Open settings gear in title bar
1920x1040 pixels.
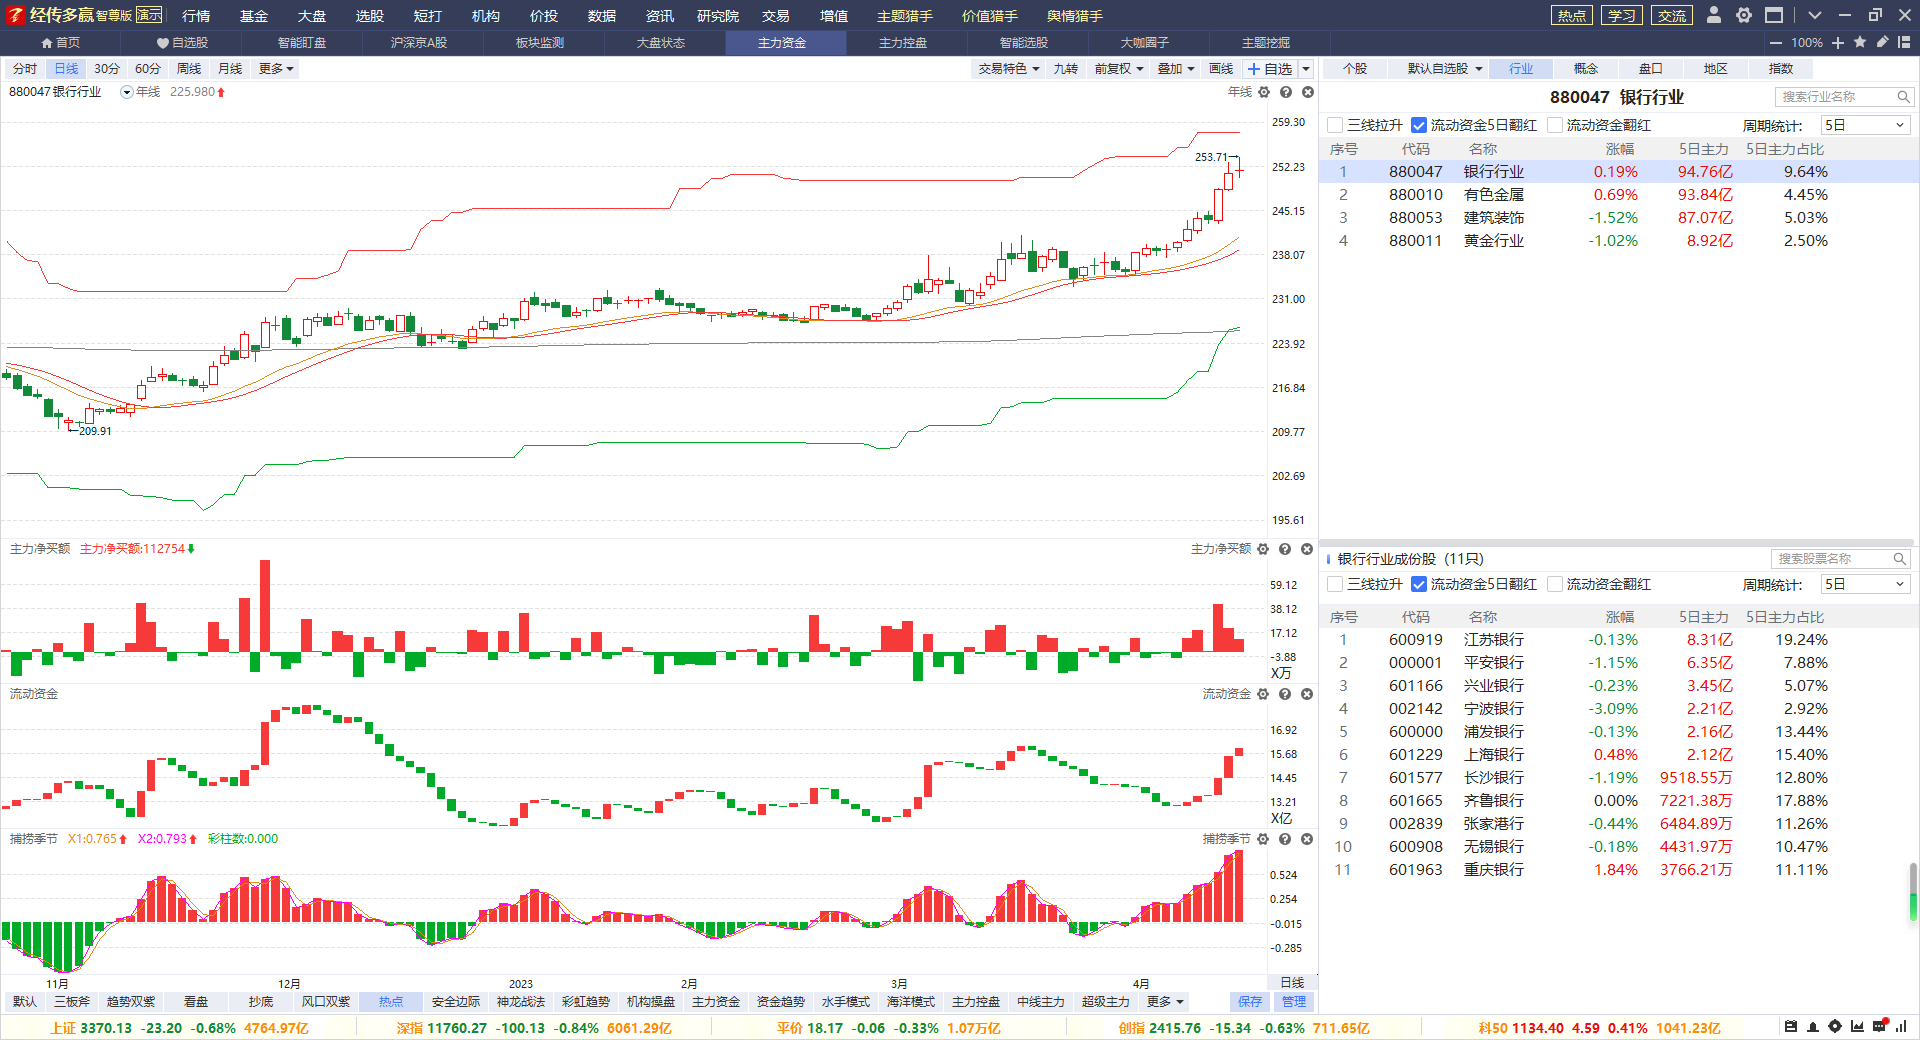click(1744, 15)
